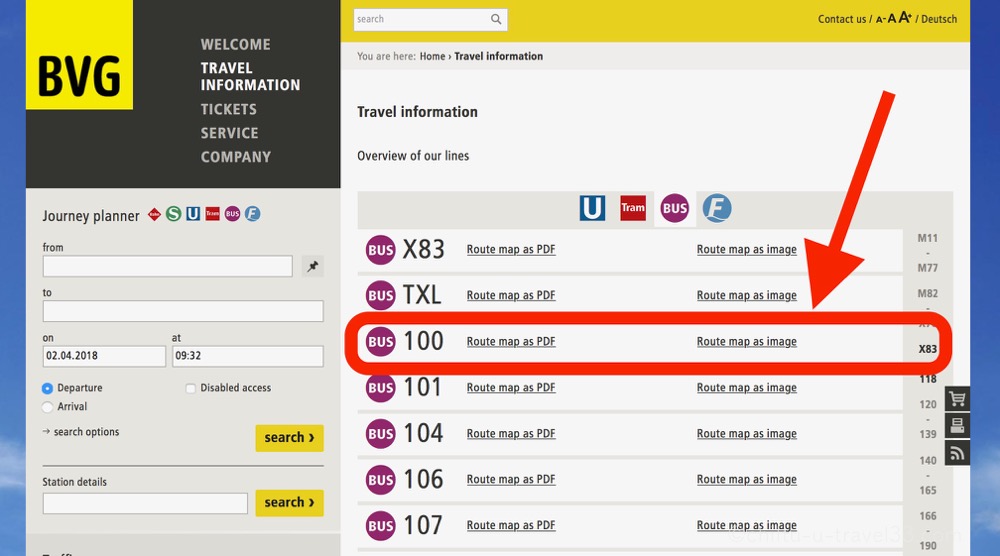Open Route map as image for line 107

tap(747, 525)
